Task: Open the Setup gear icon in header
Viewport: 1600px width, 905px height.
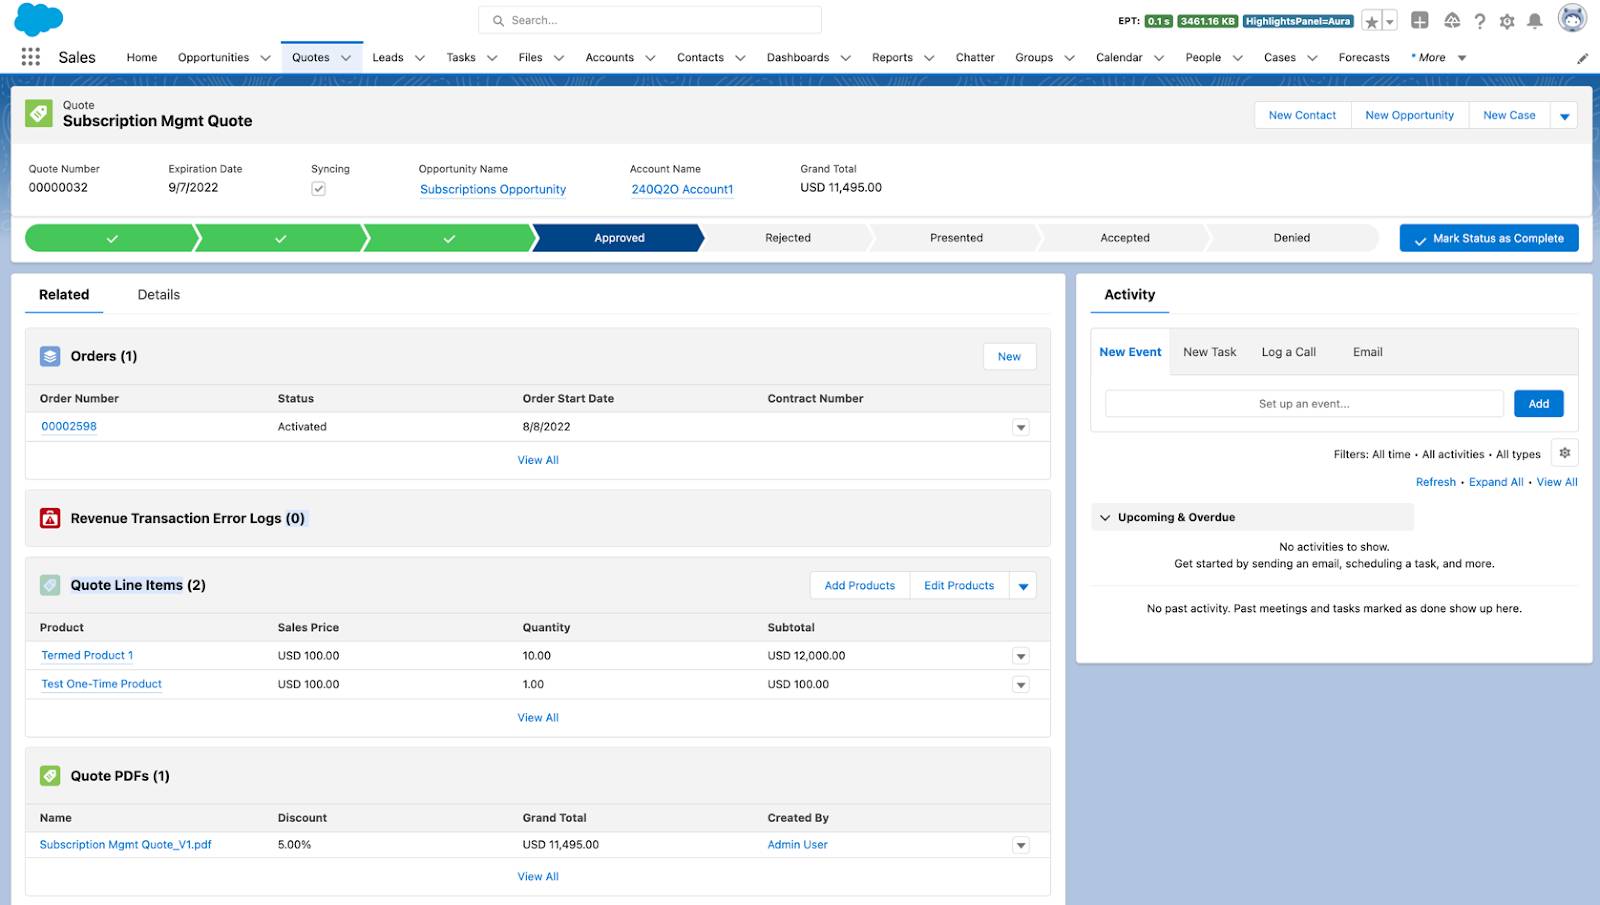Action: pyautogui.click(x=1507, y=21)
